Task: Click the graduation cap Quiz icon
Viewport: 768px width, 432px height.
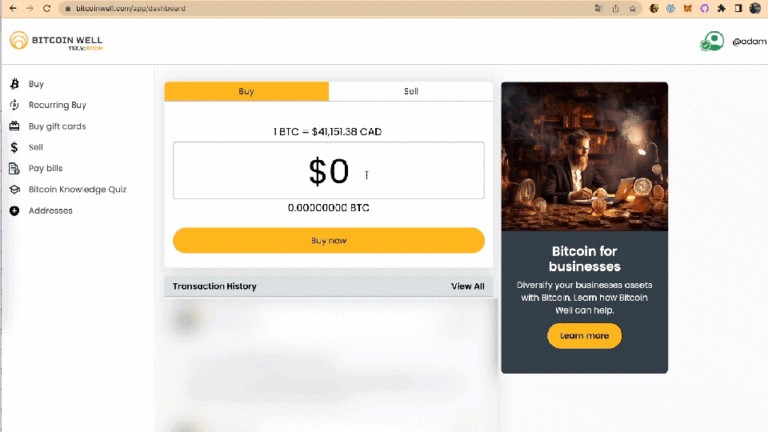Action: pyautogui.click(x=14, y=189)
